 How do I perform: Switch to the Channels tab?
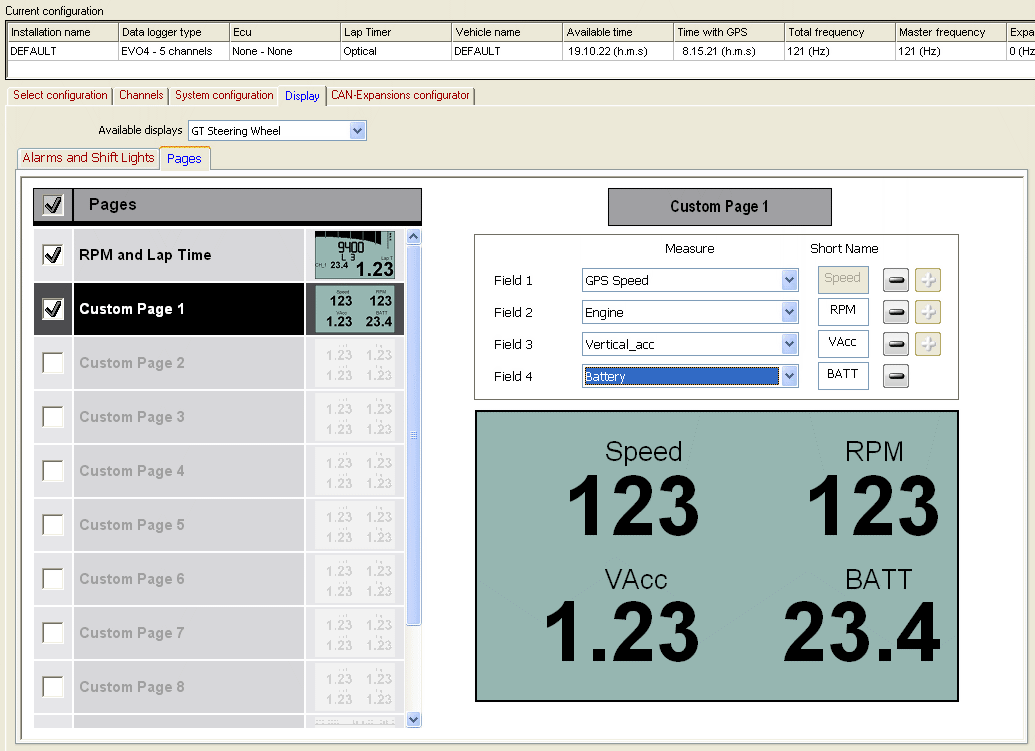click(x=141, y=95)
